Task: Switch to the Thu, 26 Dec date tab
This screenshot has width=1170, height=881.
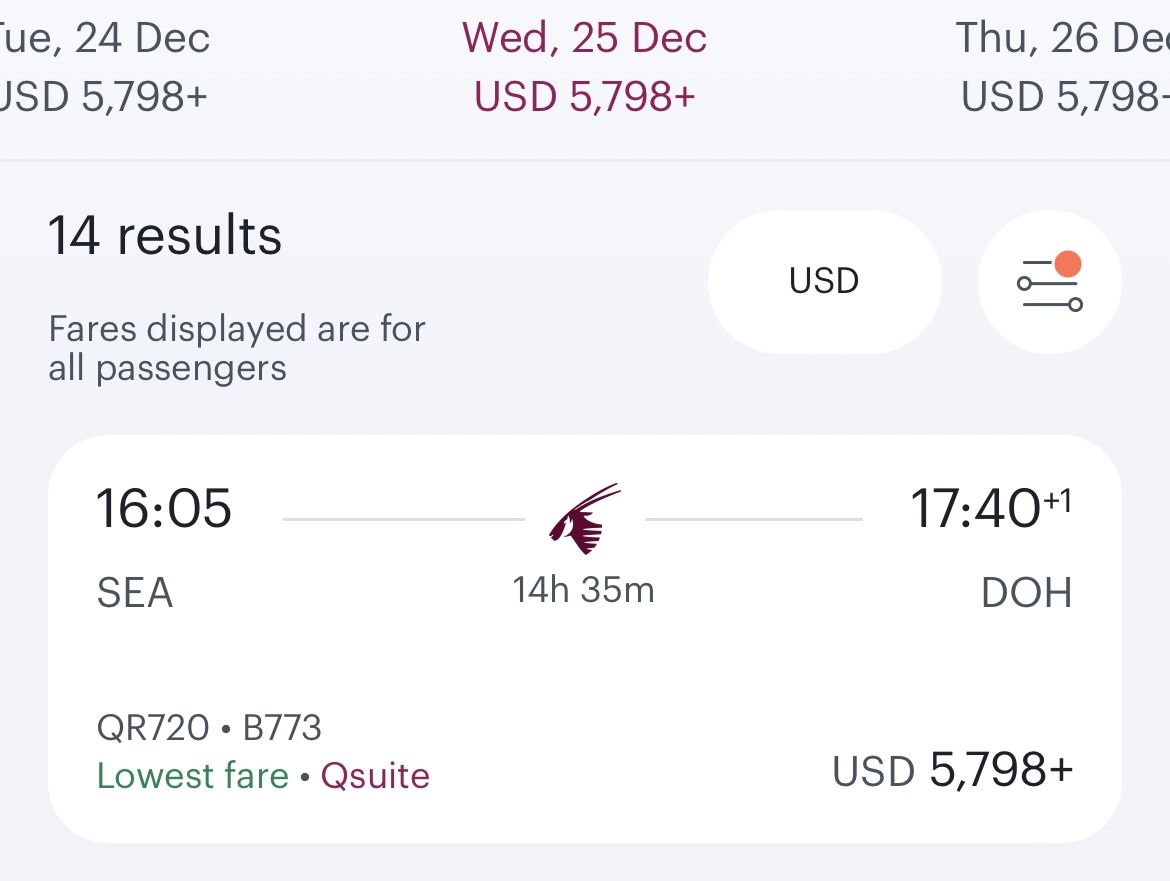Action: (x=1063, y=67)
